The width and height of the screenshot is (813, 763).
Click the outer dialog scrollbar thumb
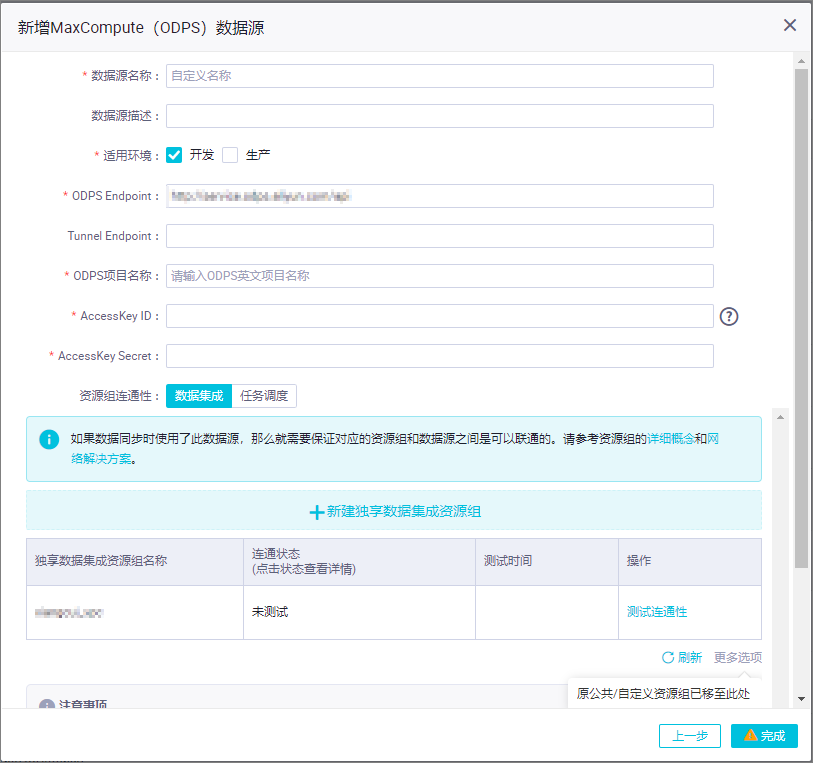point(801,319)
